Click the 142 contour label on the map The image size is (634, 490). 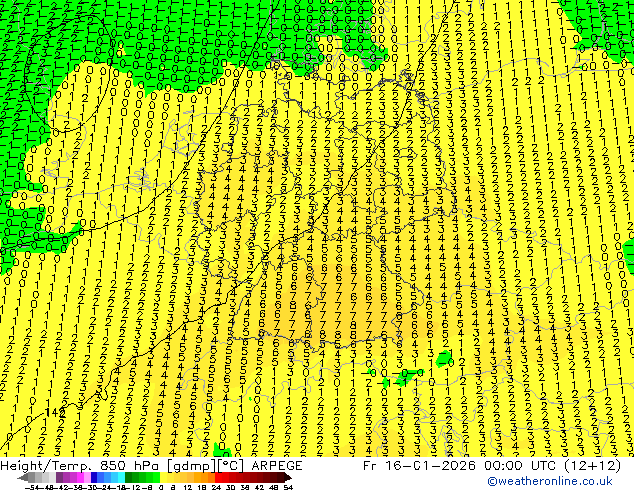55,413
